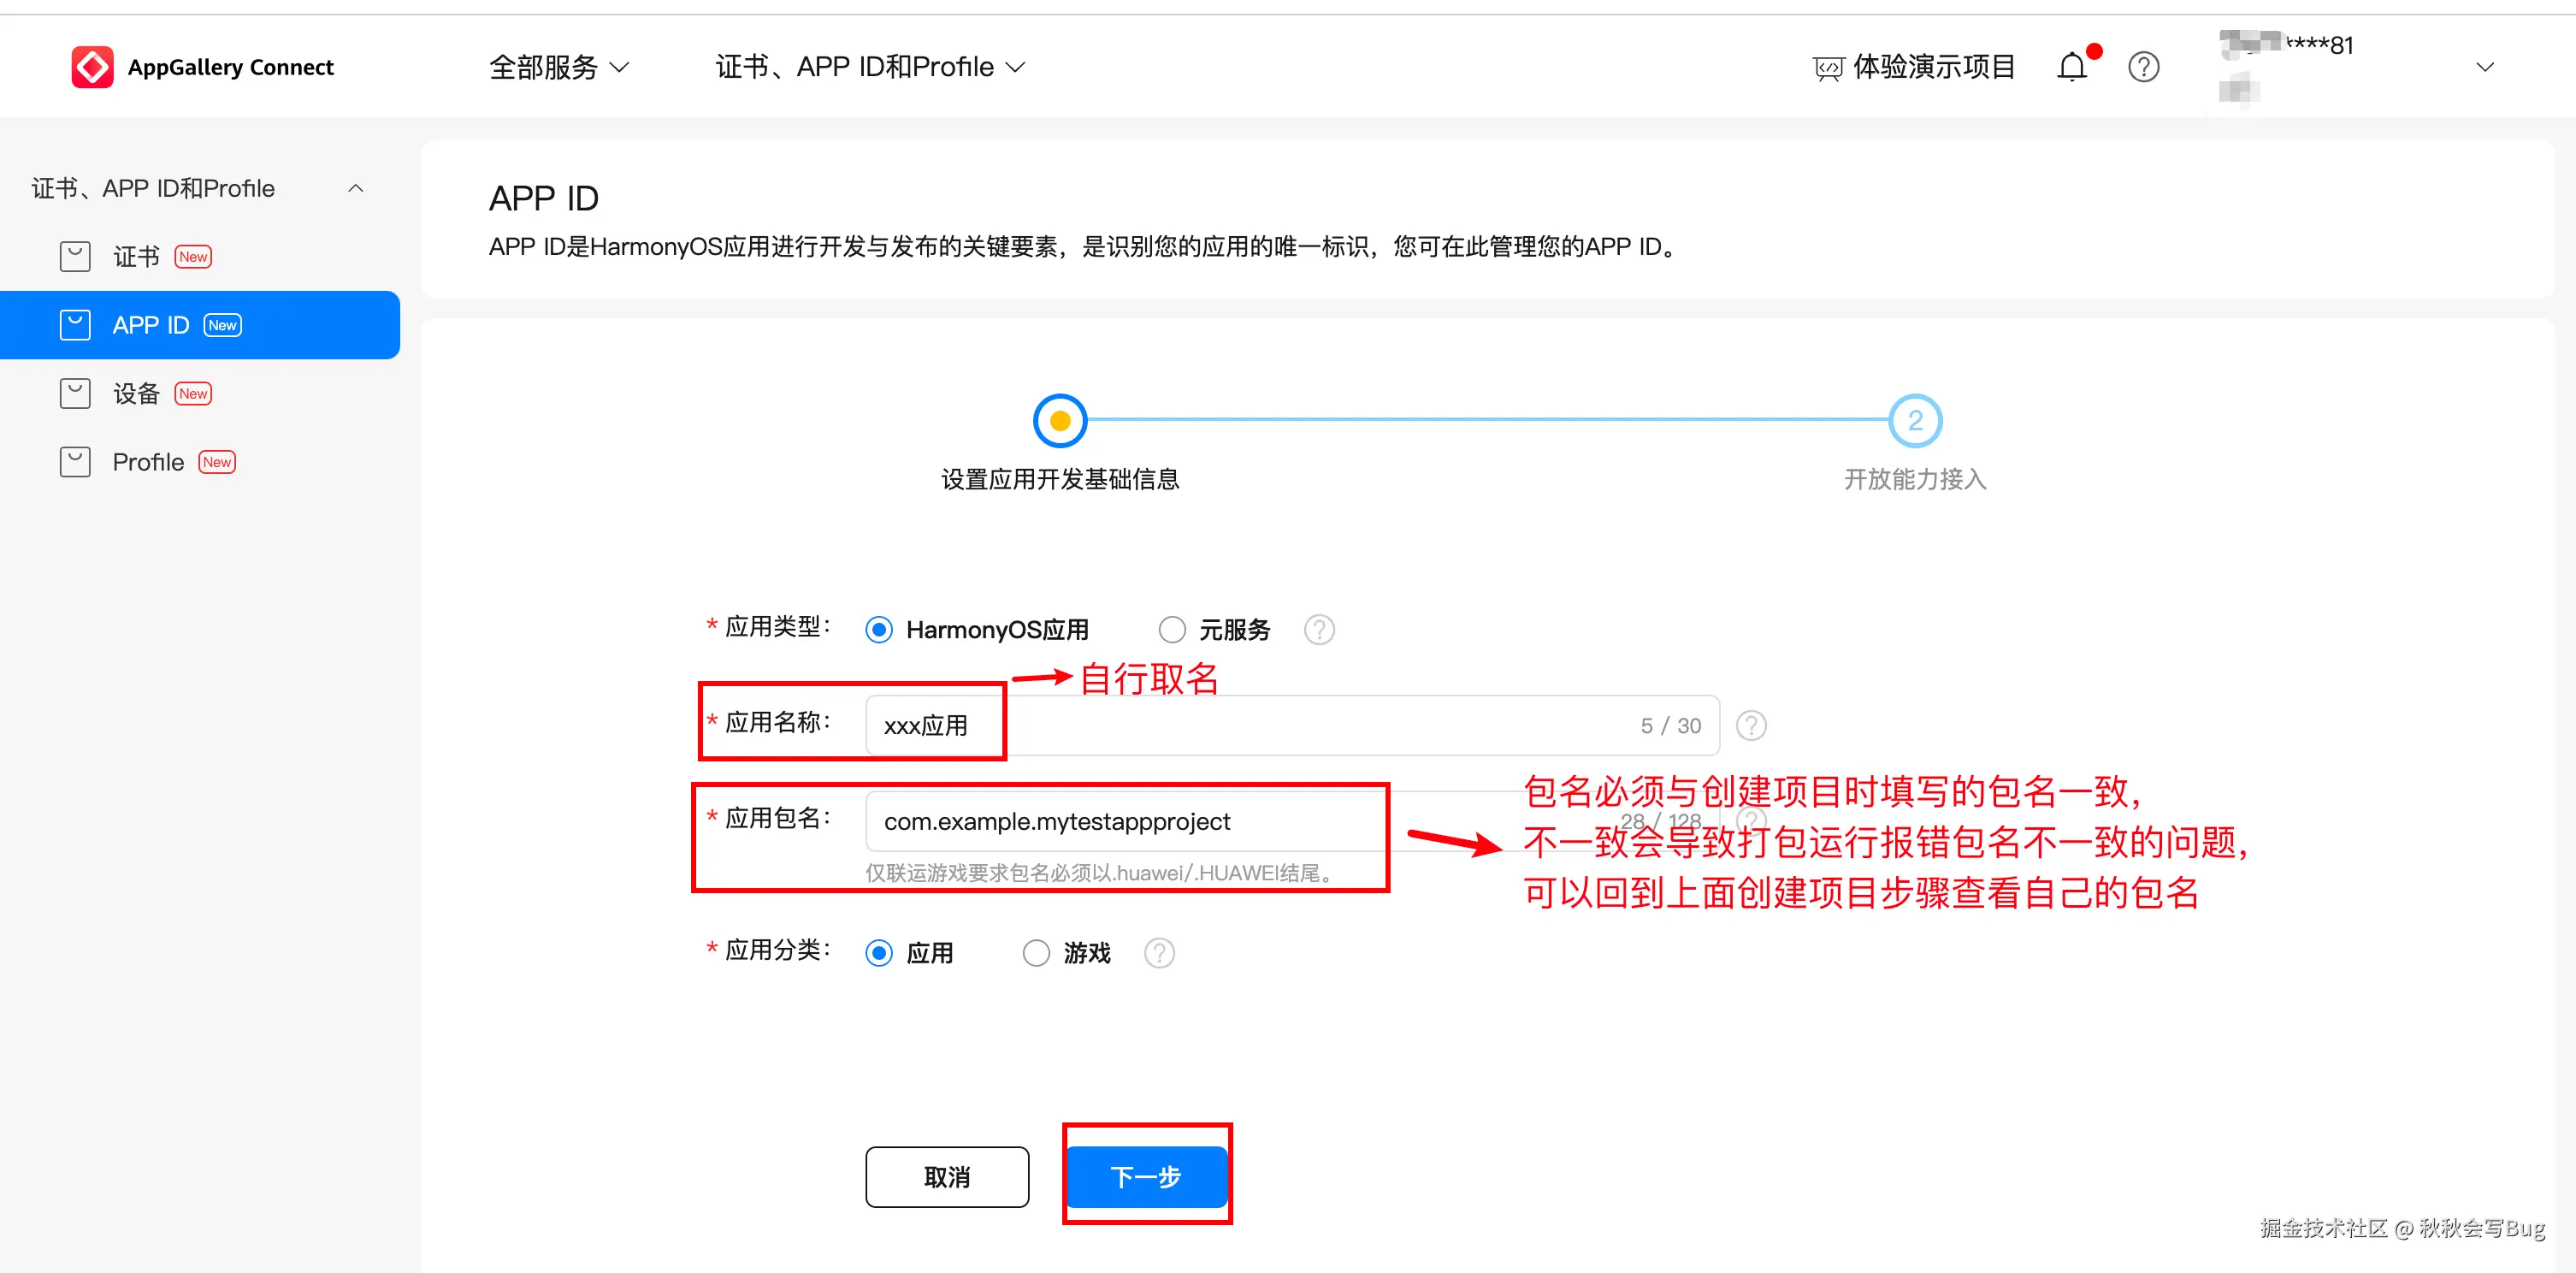Viewport: 2576px width, 1273px height.
Task: Open the 全部服务 dropdown menu
Action: coord(559,67)
